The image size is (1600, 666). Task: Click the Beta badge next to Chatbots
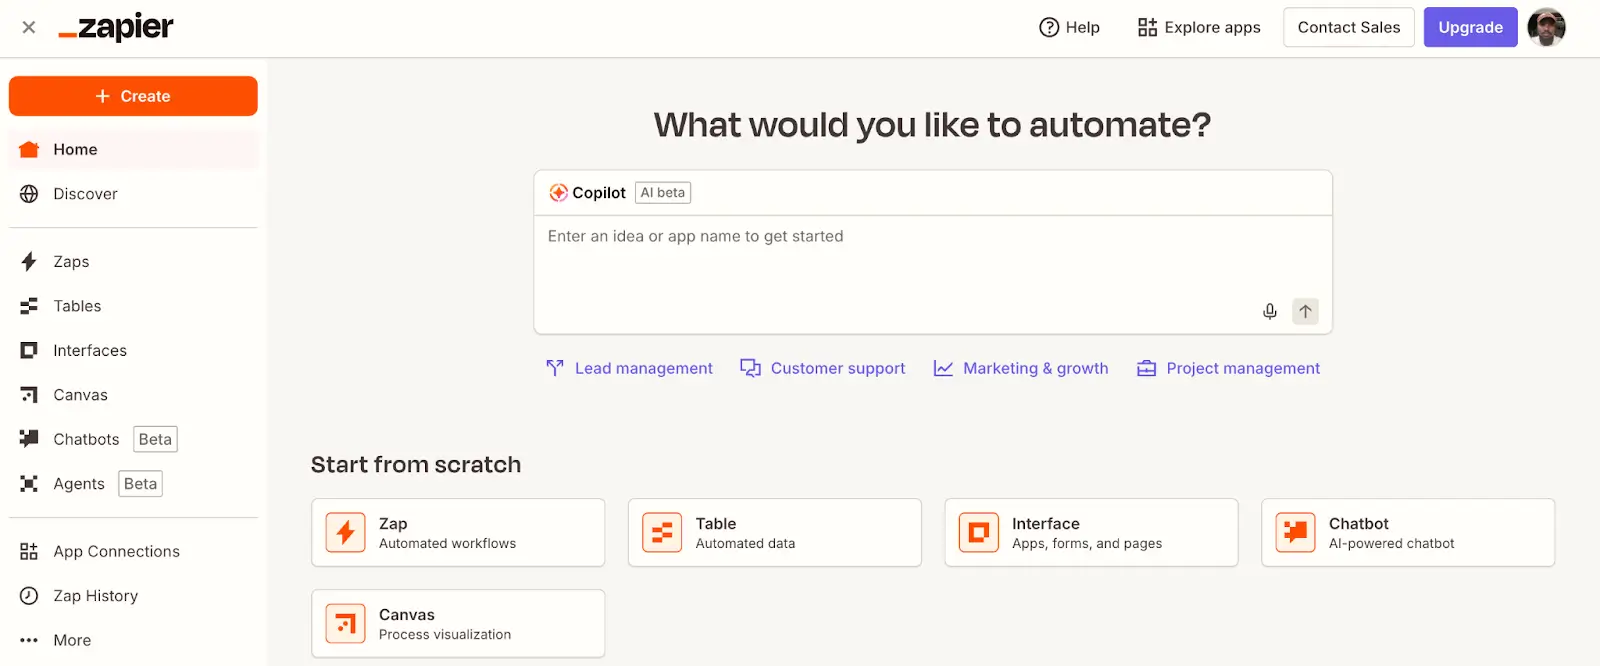pos(155,439)
